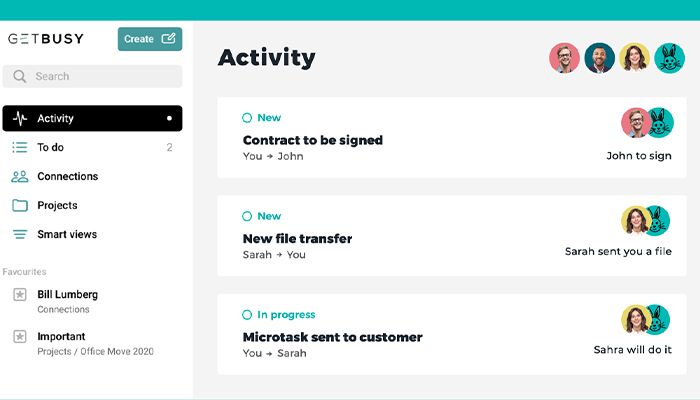Click the star icon beside Bill Lumberg
The height and width of the screenshot is (400, 700).
(19, 294)
